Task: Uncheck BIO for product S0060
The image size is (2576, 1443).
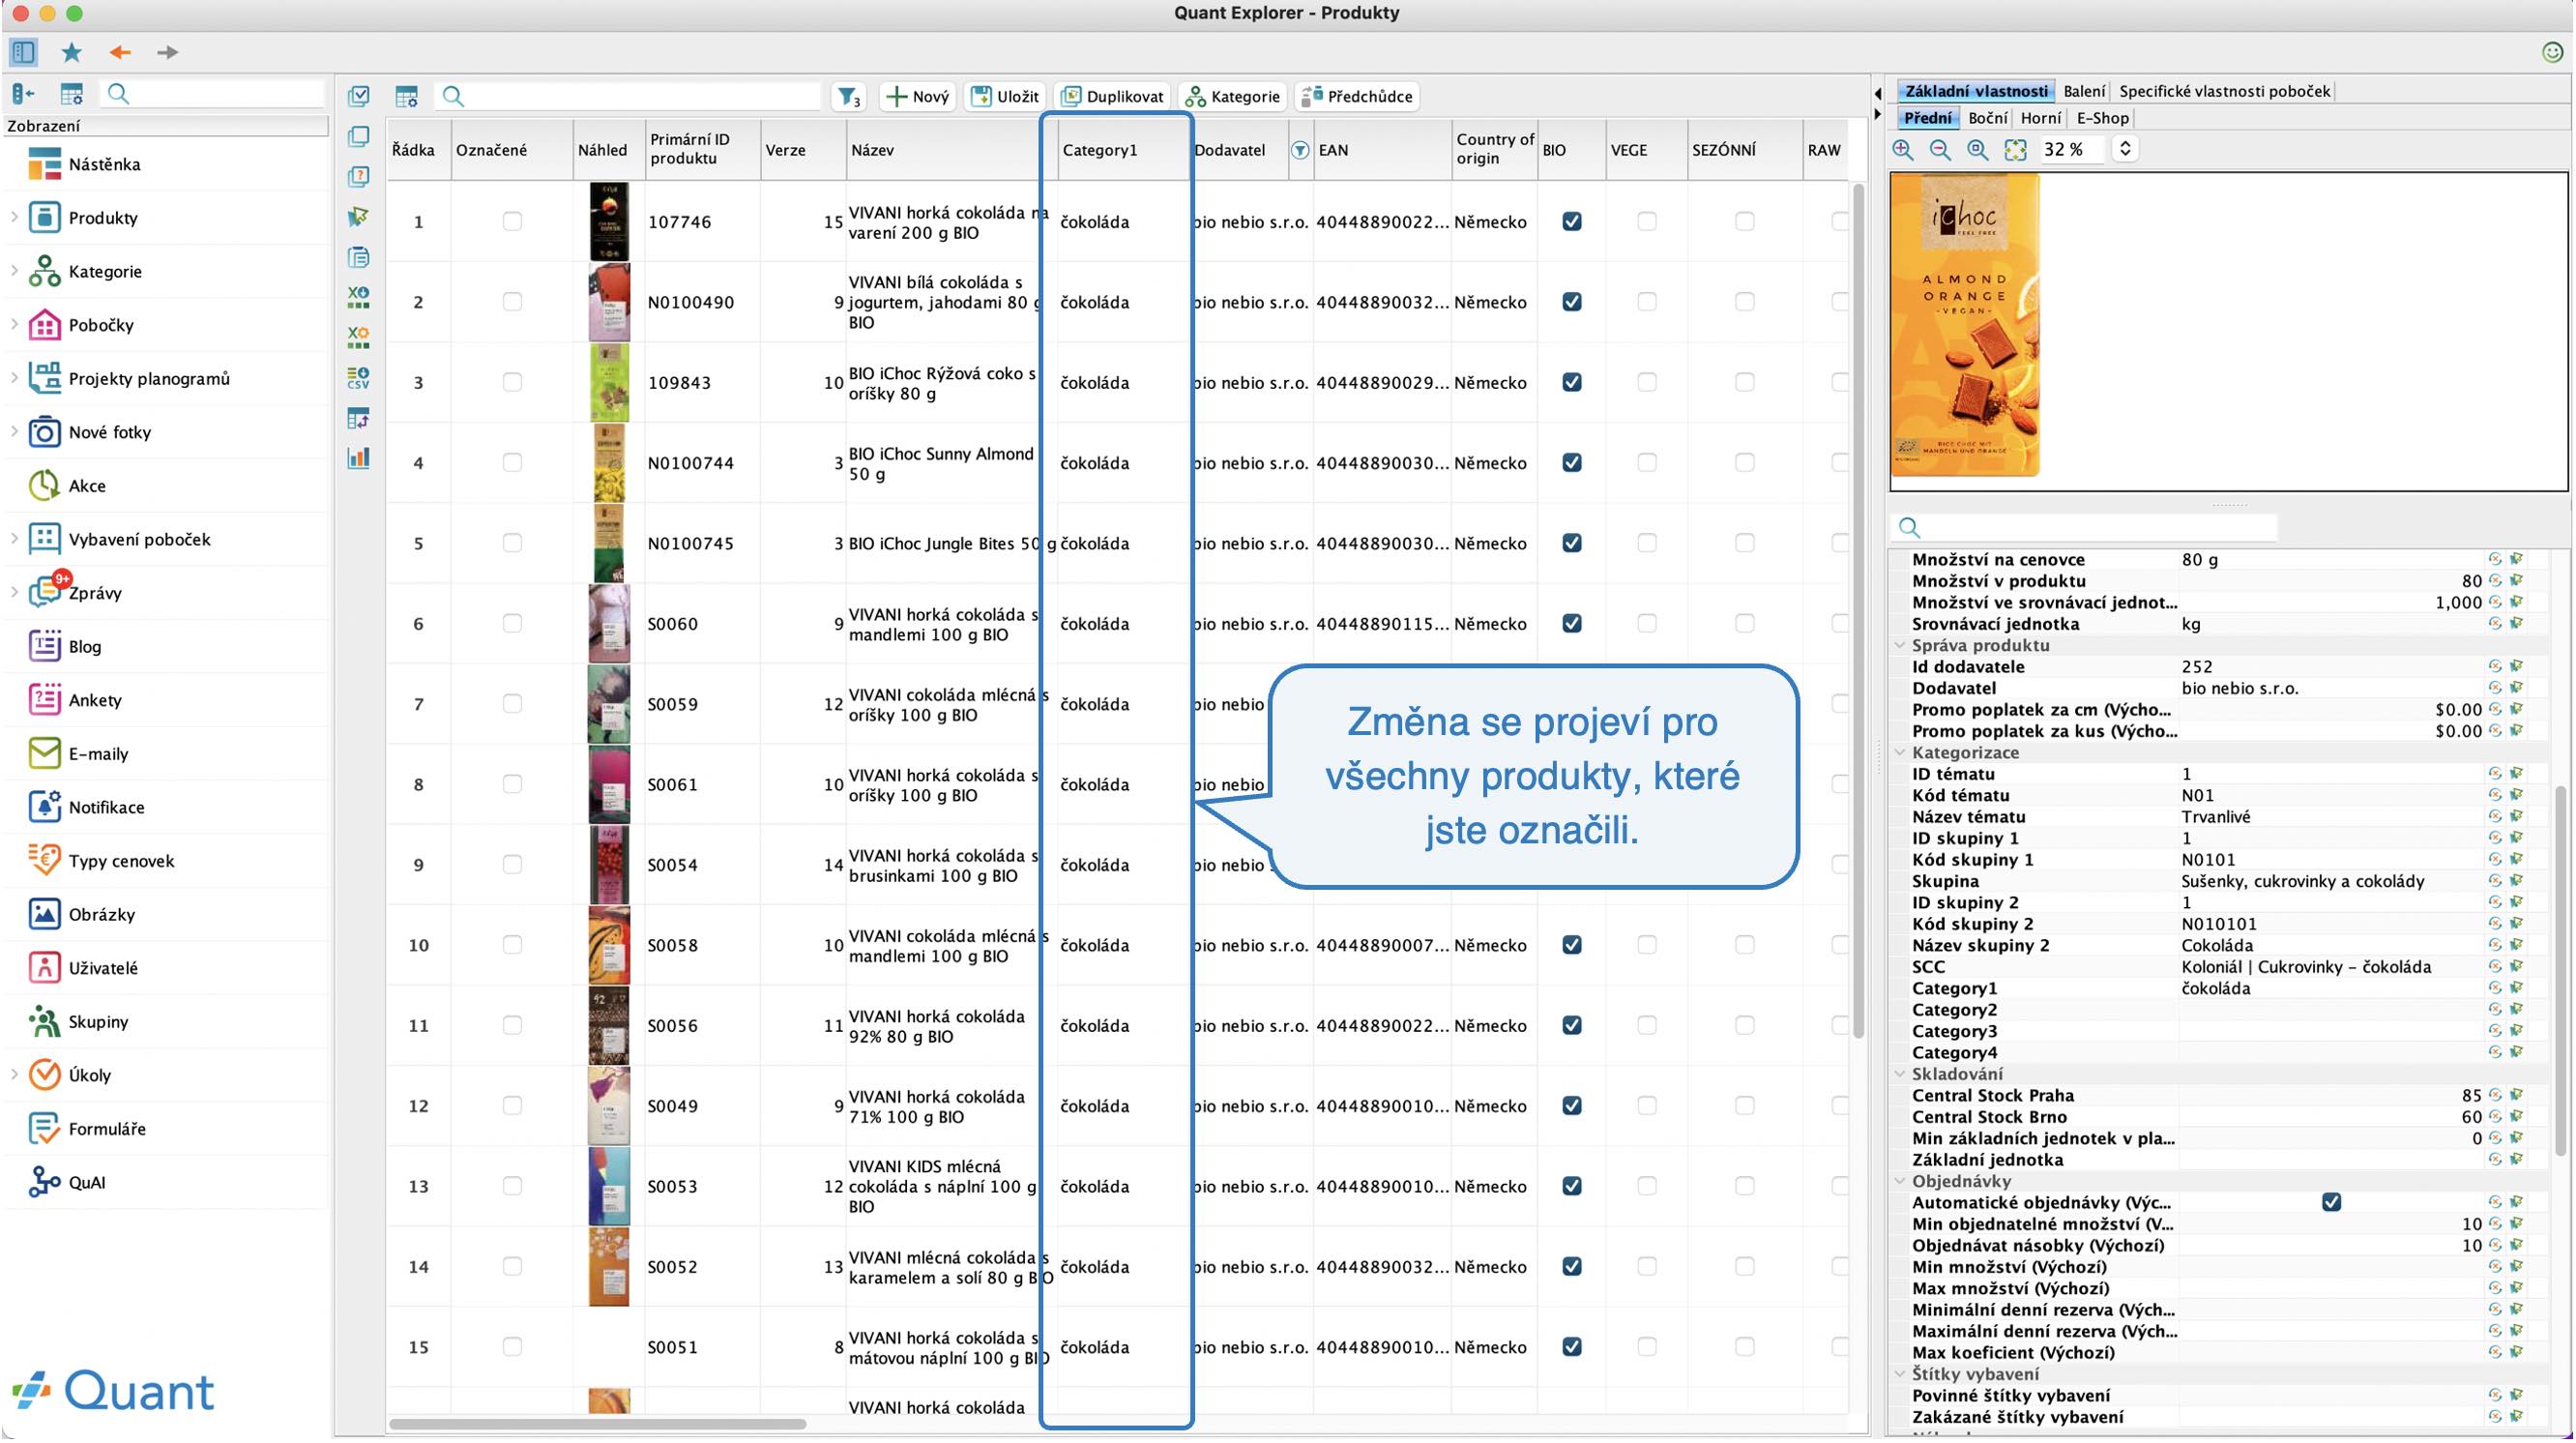Action: (x=1572, y=624)
